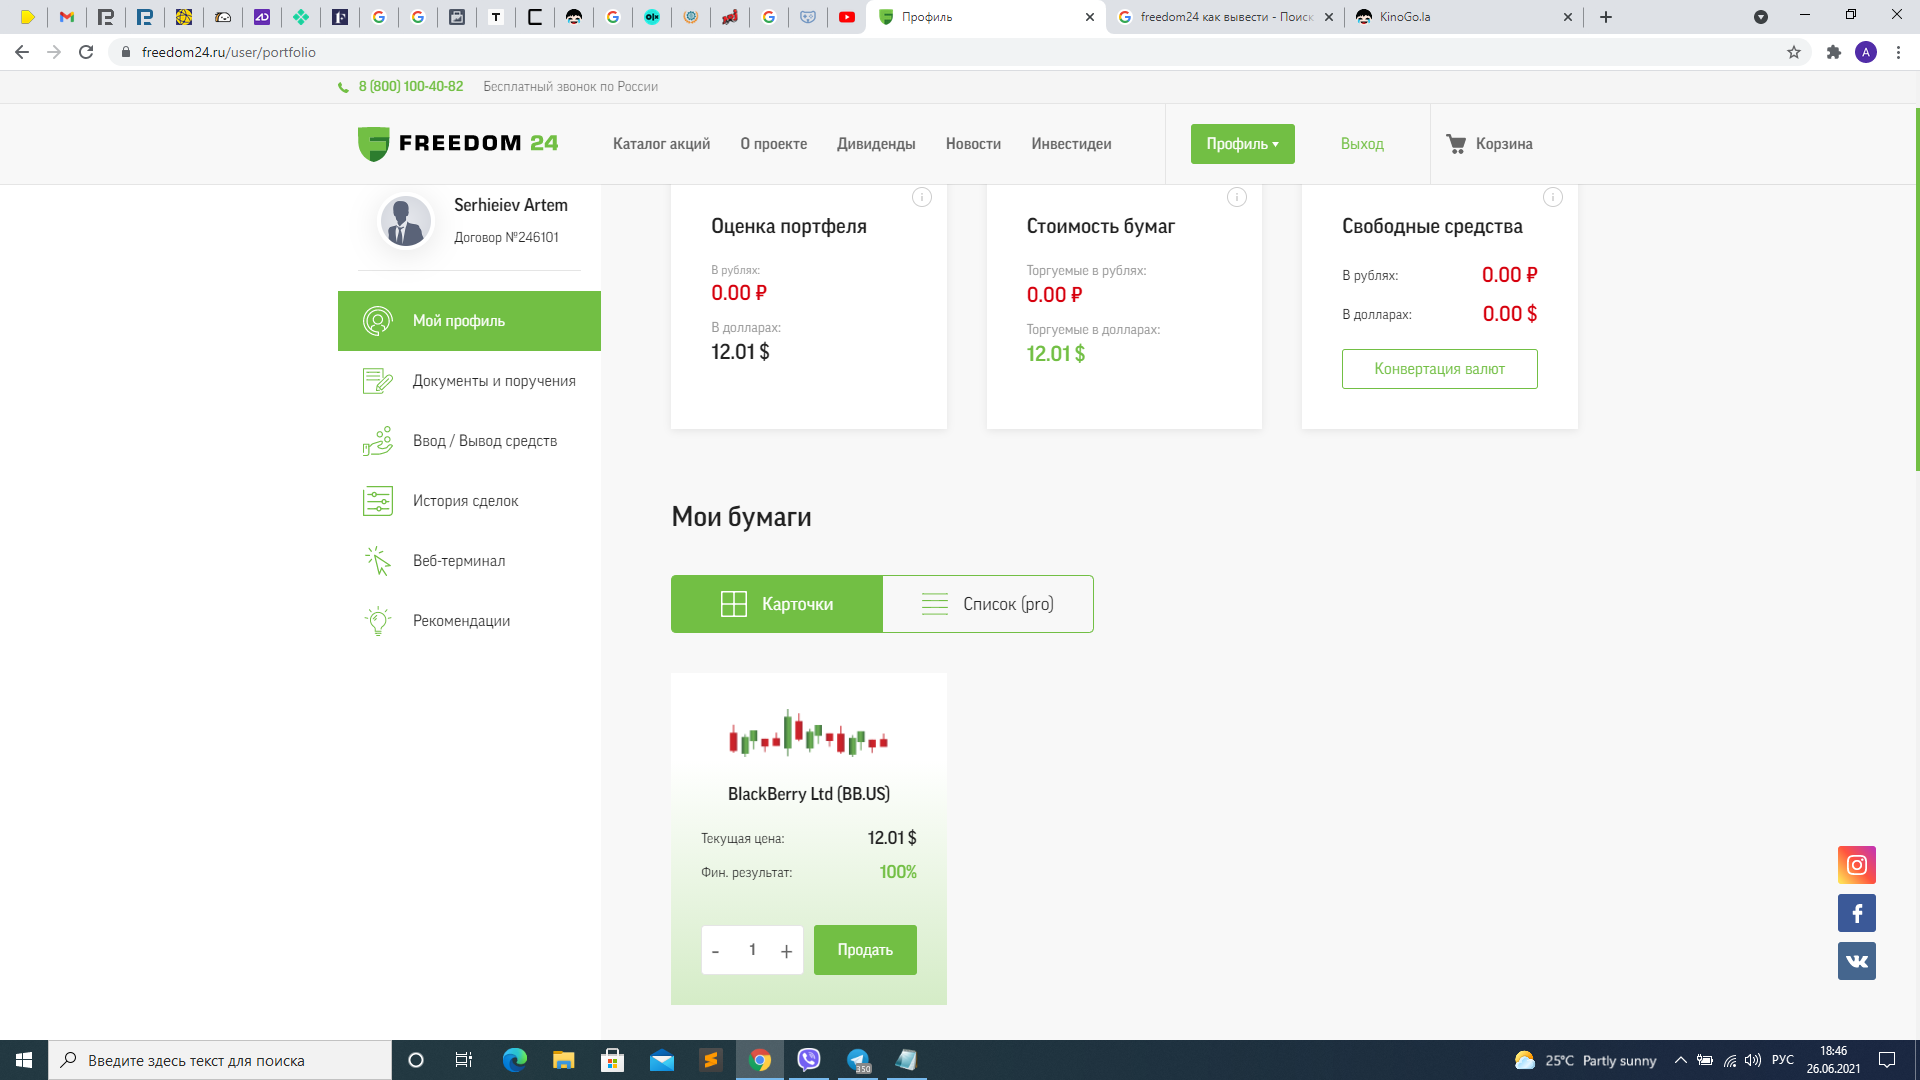Click the Windows taskbar search box
Viewport: 1920px width, 1080px height.
click(220, 1060)
